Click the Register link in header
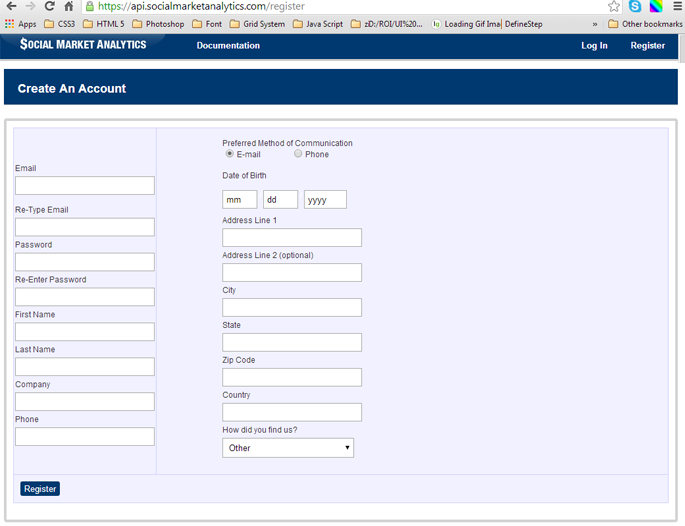The height and width of the screenshot is (526, 685). click(x=647, y=46)
